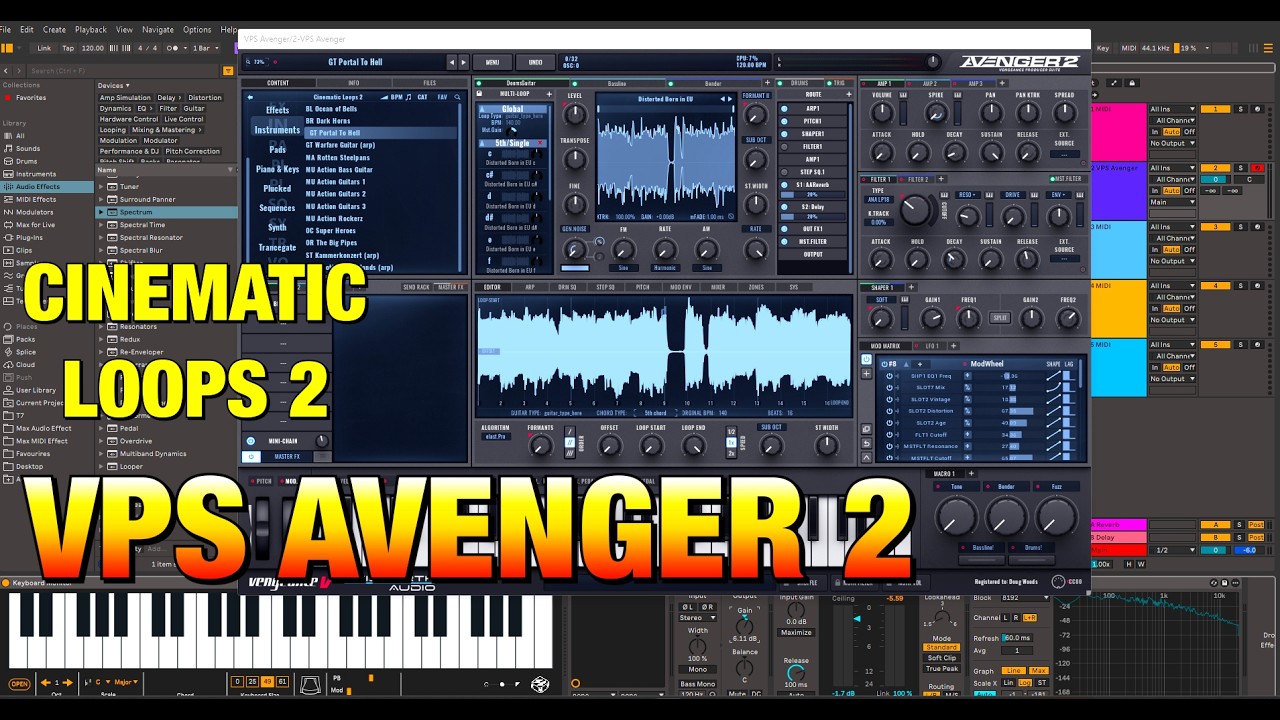Viewport: 1280px width, 720px height.
Task: Click the CAT button in Avenger browser
Action: pyautogui.click(x=422, y=97)
